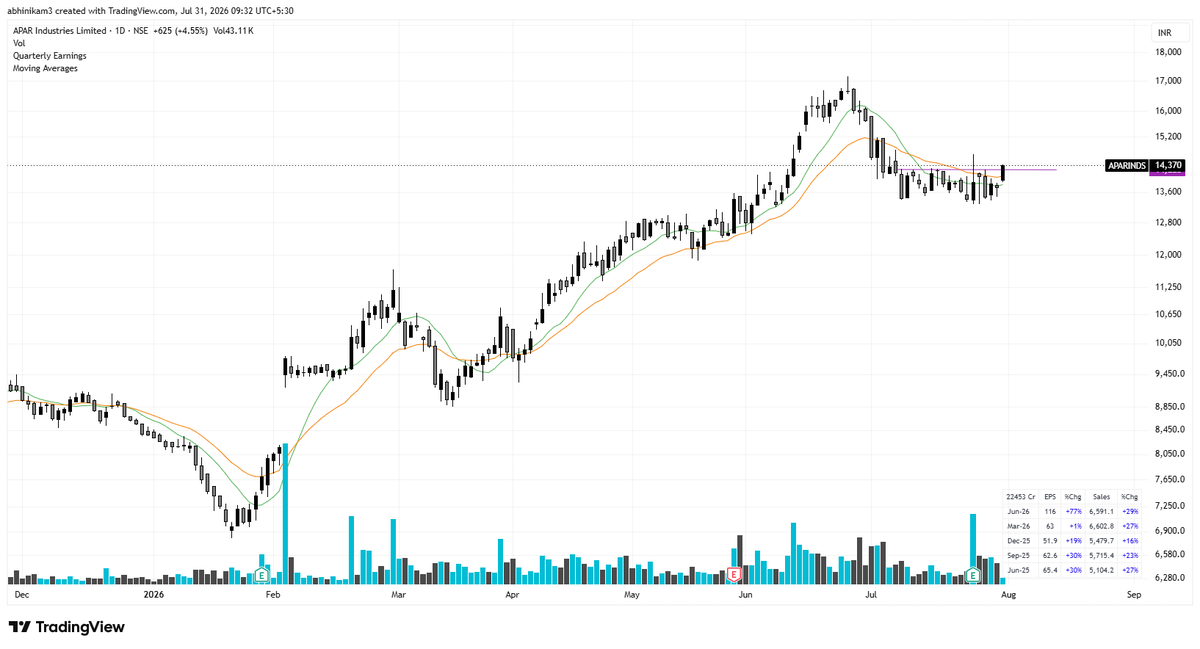The height and width of the screenshot is (649, 1200).
Task: Click the 11,250 price axis label
Action: pos(1168,287)
